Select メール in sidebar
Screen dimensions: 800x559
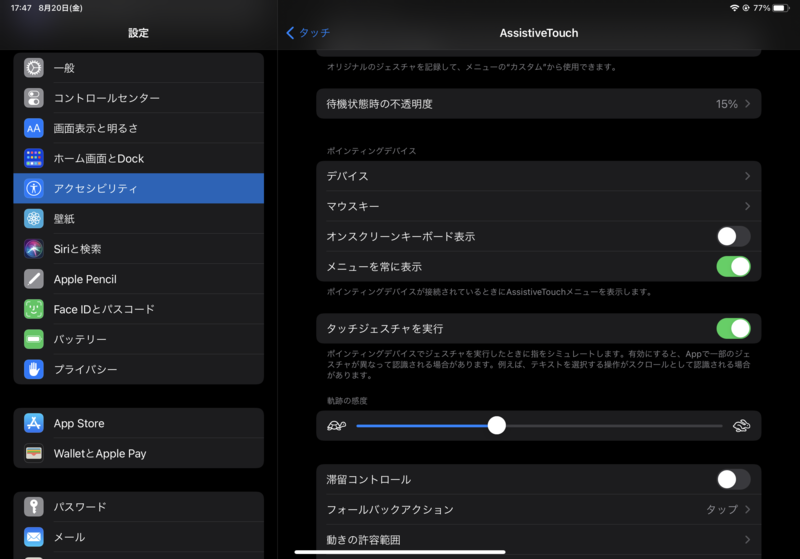[139, 537]
